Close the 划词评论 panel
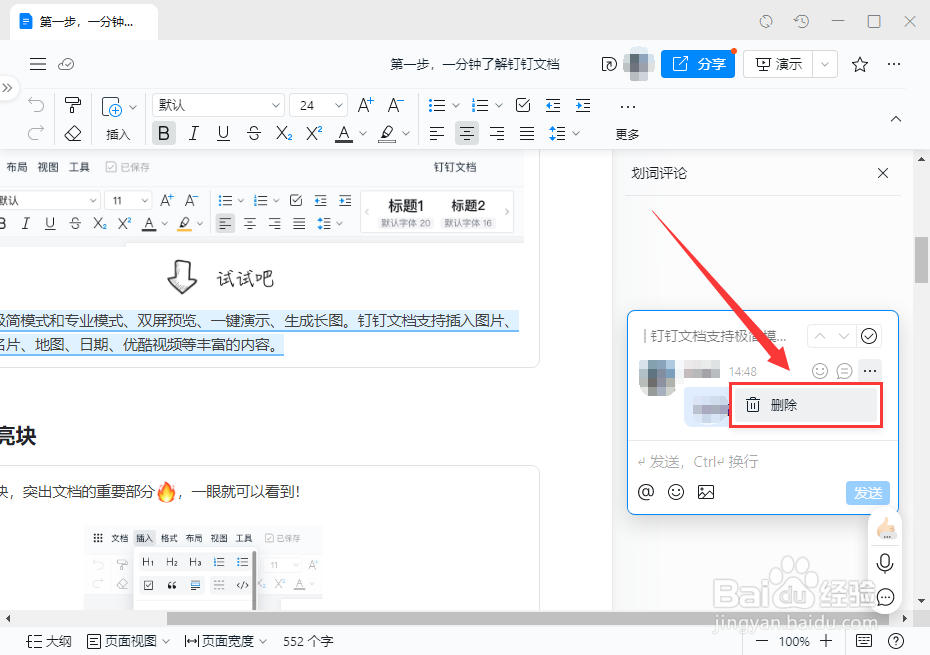 pyautogui.click(x=883, y=173)
